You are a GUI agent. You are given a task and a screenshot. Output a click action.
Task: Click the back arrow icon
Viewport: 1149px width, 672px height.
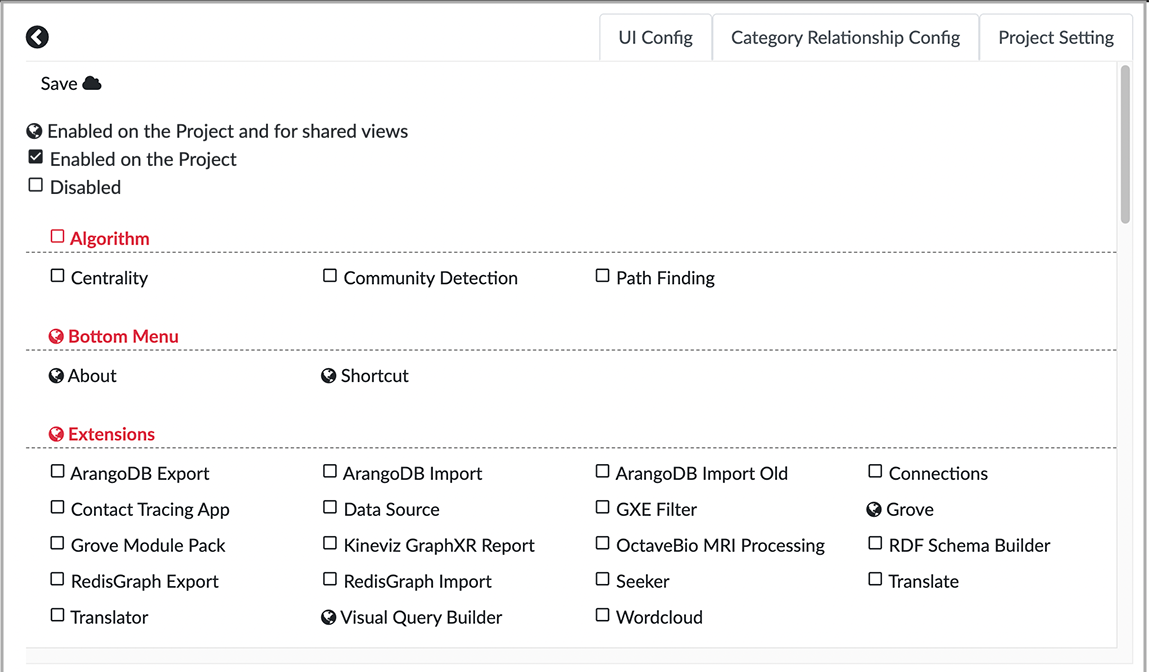click(x=37, y=37)
